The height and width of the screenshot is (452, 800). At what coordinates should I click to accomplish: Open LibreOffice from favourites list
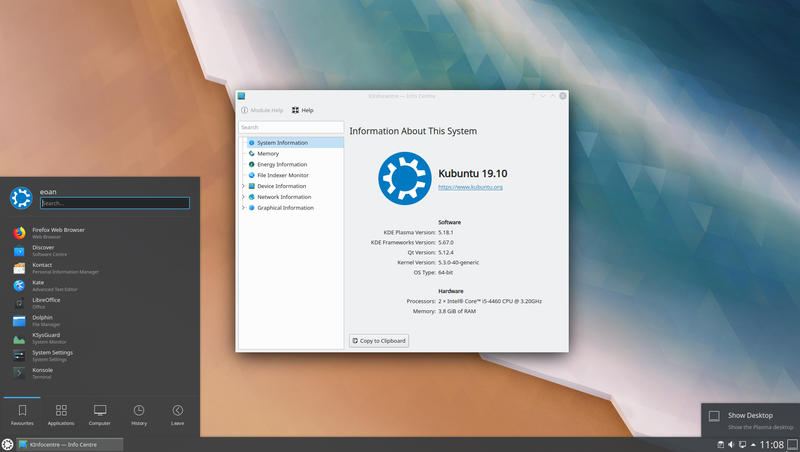click(100, 303)
